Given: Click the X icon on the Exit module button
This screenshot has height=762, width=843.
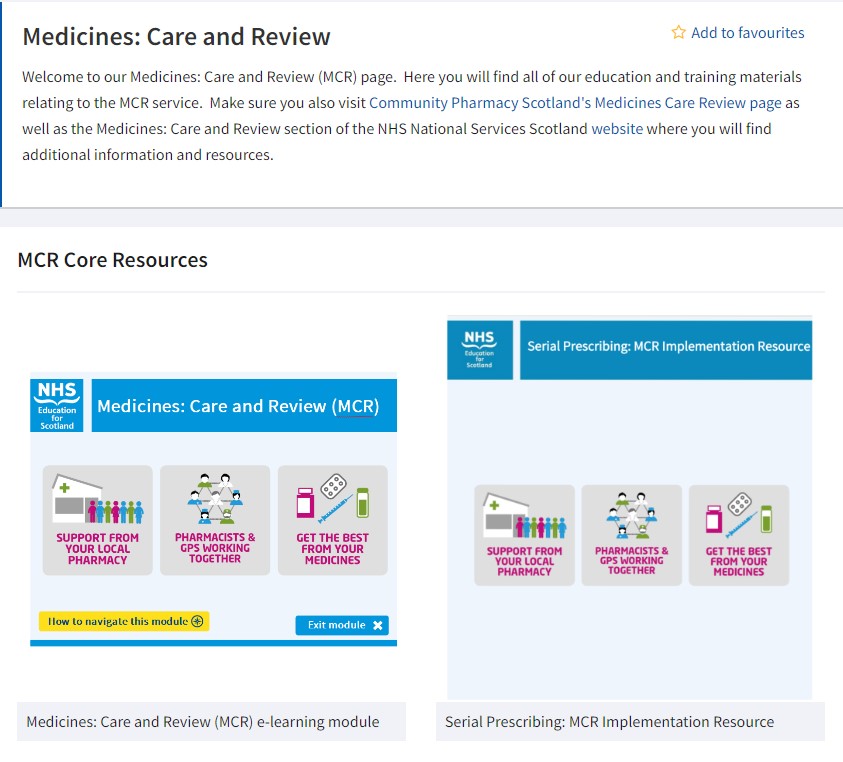Looking at the screenshot, I should (377, 625).
